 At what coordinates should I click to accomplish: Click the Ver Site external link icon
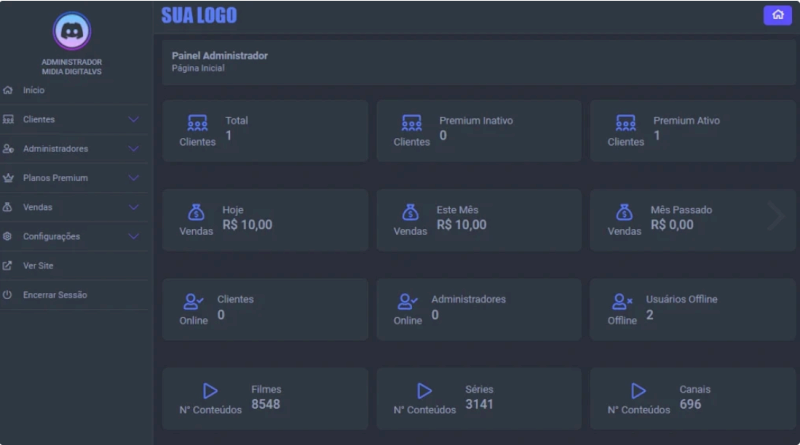click(8, 266)
